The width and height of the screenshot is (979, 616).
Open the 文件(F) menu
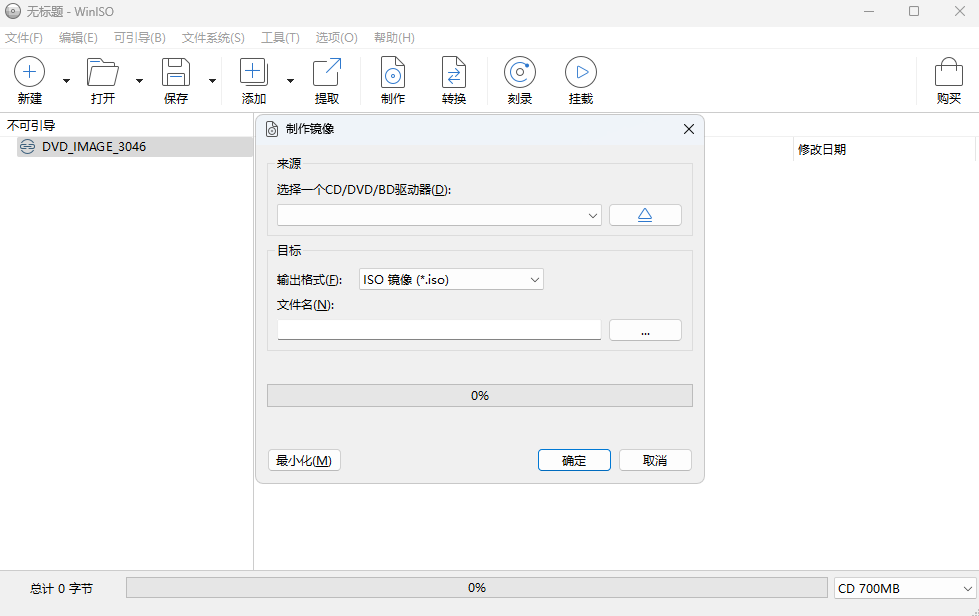coord(24,37)
